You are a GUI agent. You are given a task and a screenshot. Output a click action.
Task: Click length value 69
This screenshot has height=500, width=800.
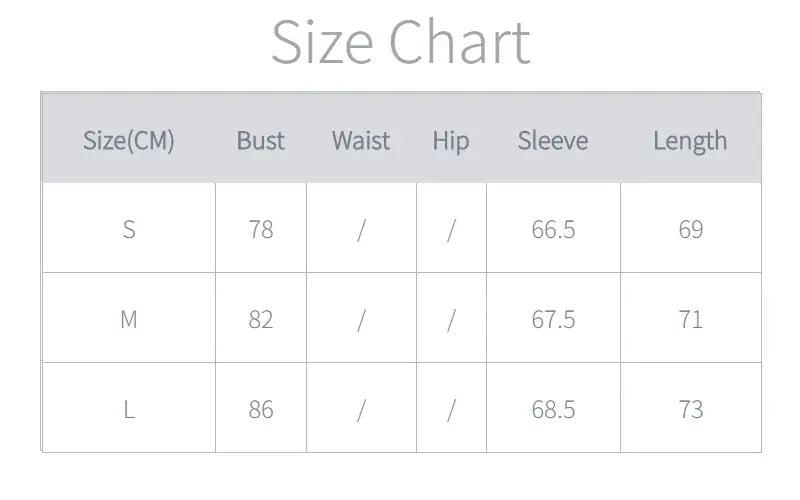point(691,229)
